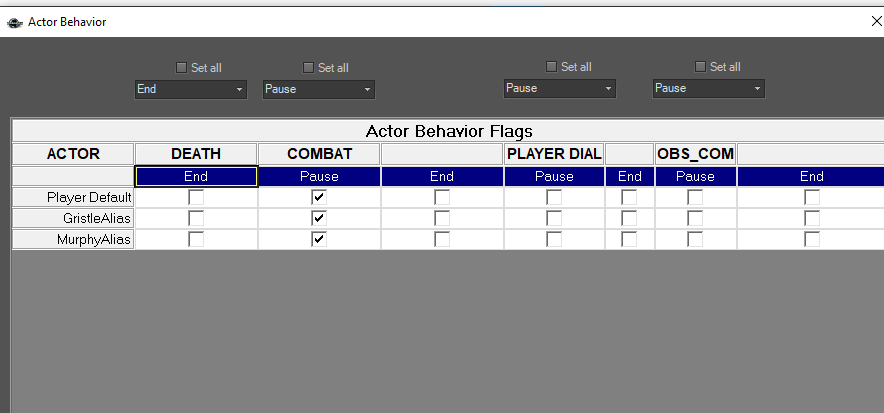The height and width of the screenshot is (413, 884).
Task: Check End box after OBS_COM Pause for GristleAlias
Action: click(812, 218)
